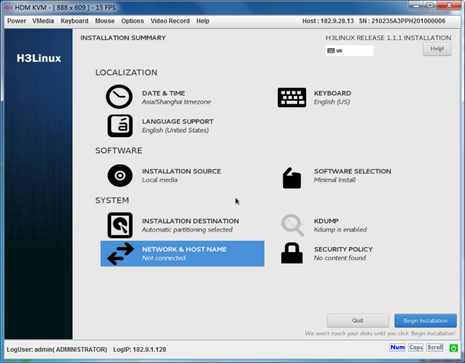
Task: Click Installation Destination hard disk icon
Action: click(120, 225)
